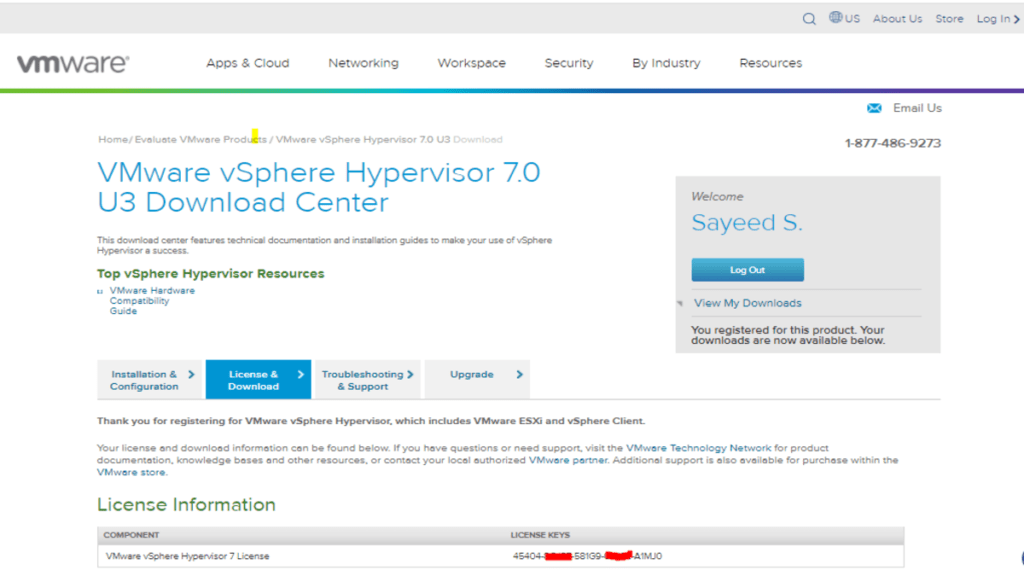Image resolution: width=1024 pixels, height=576 pixels.
Task: Open the By Industry menu
Action: pos(665,62)
